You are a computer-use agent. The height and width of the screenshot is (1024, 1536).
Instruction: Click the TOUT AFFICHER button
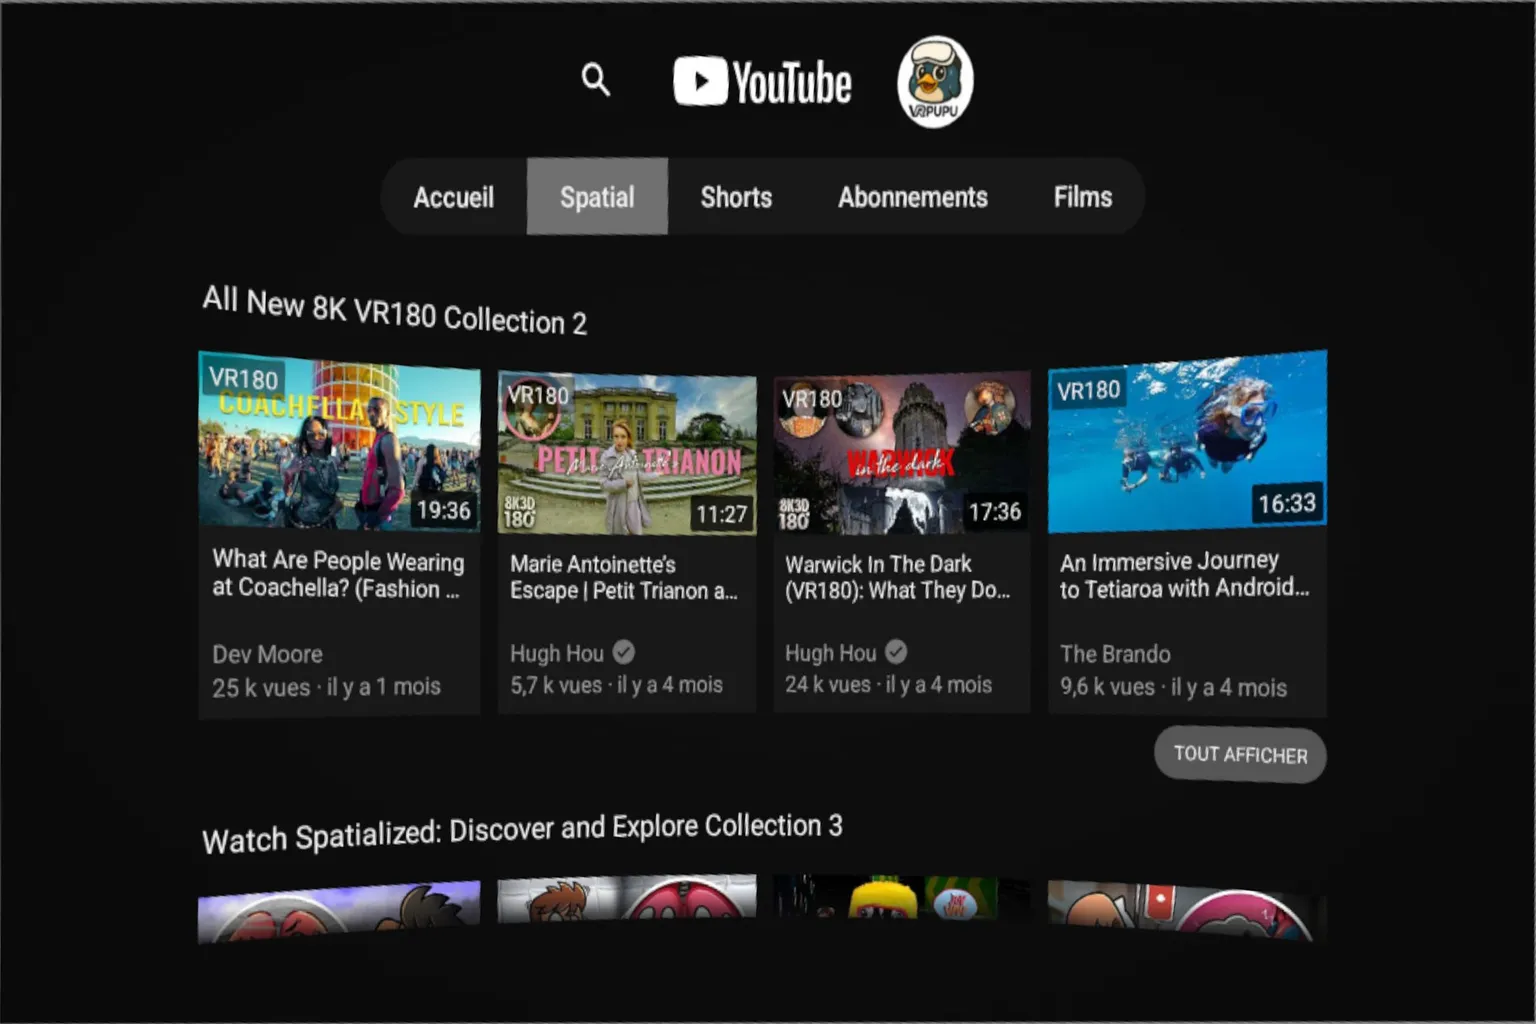[1240, 755]
